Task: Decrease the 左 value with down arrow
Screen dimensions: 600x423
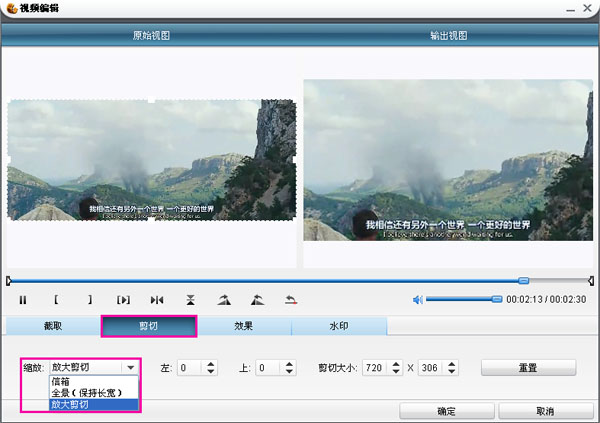Action: click(210, 372)
